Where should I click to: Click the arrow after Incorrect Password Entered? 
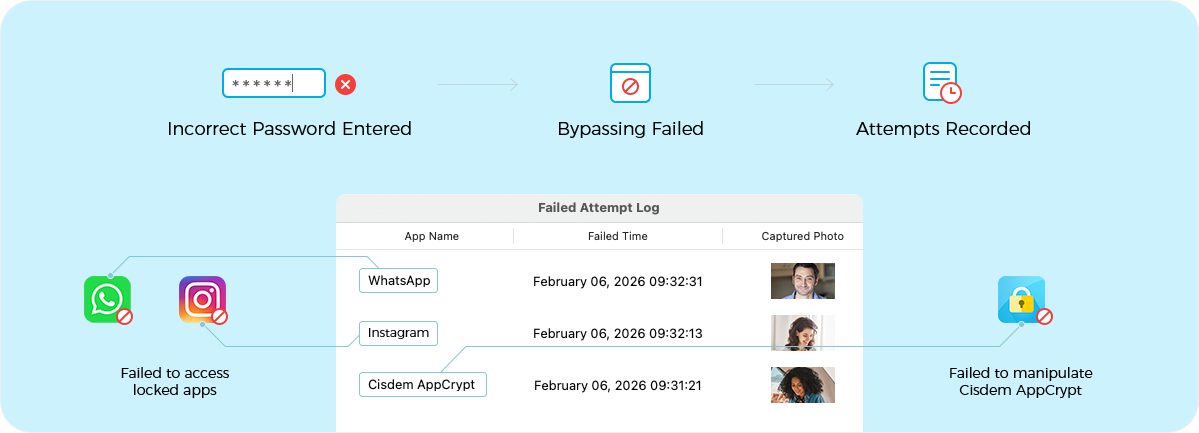pos(478,85)
